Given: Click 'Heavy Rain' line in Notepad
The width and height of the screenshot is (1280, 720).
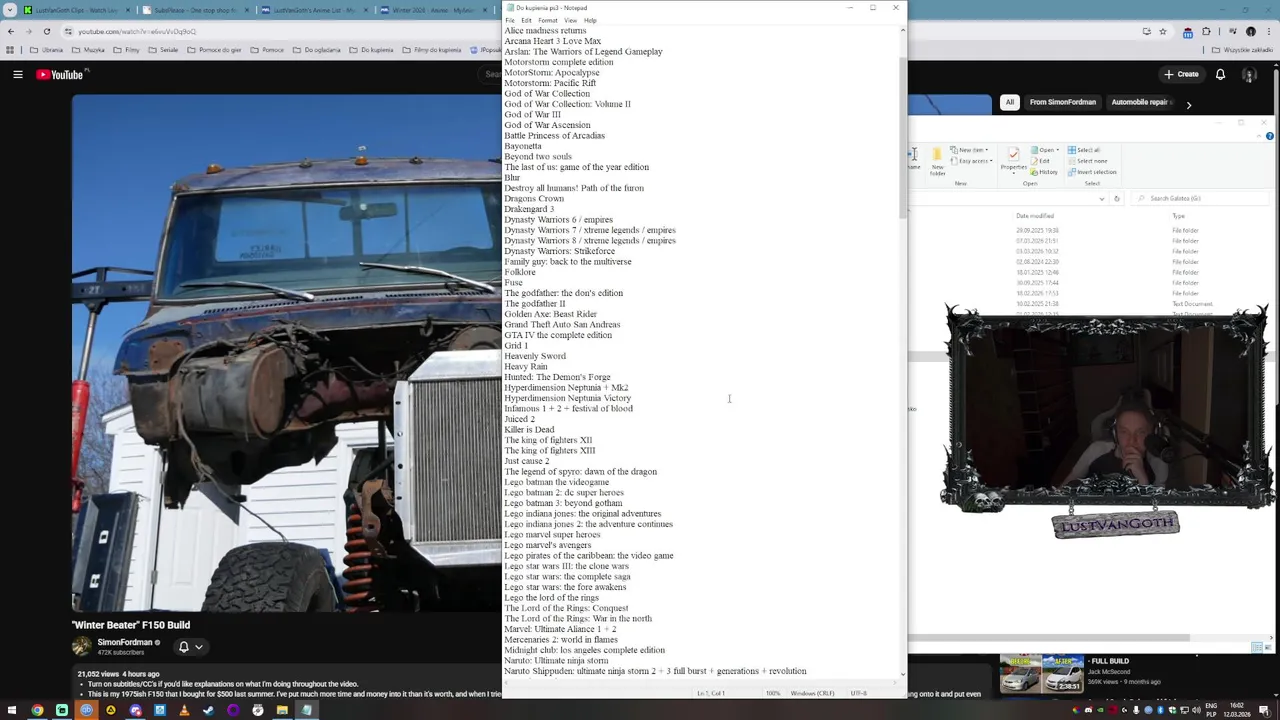Looking at the screenshot, I should pos(526,367).
